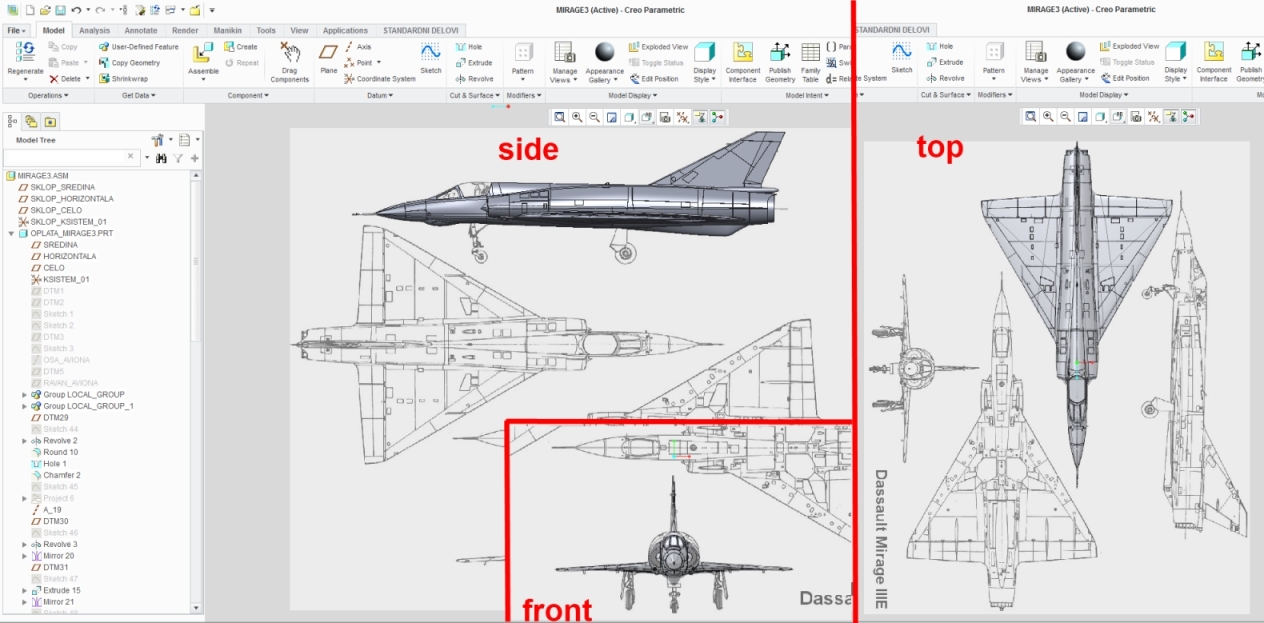This screenshot has width=1264, height=623.
Task: Toggle Exploded View in left window ribbon
Action: click(658, 47)
